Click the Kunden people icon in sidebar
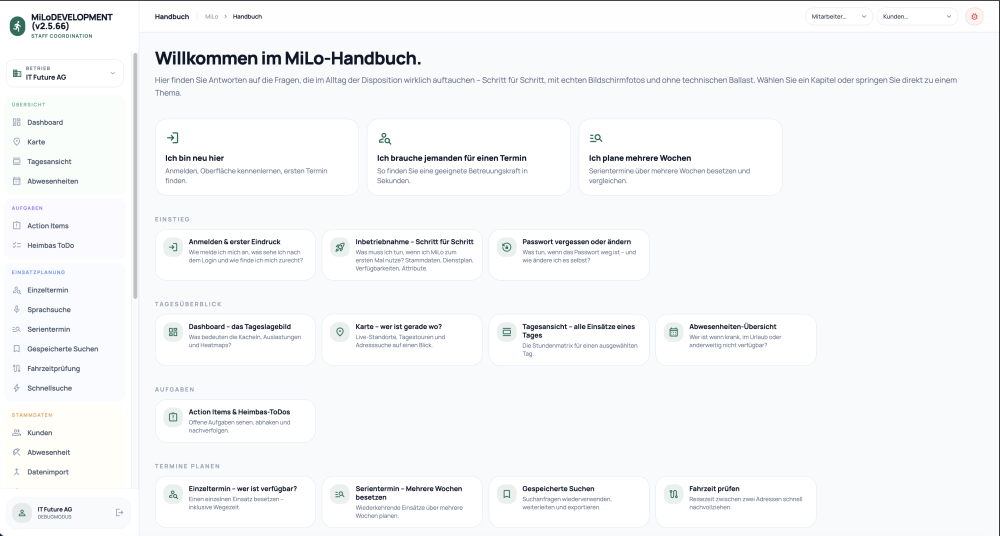 pos(17,433)
